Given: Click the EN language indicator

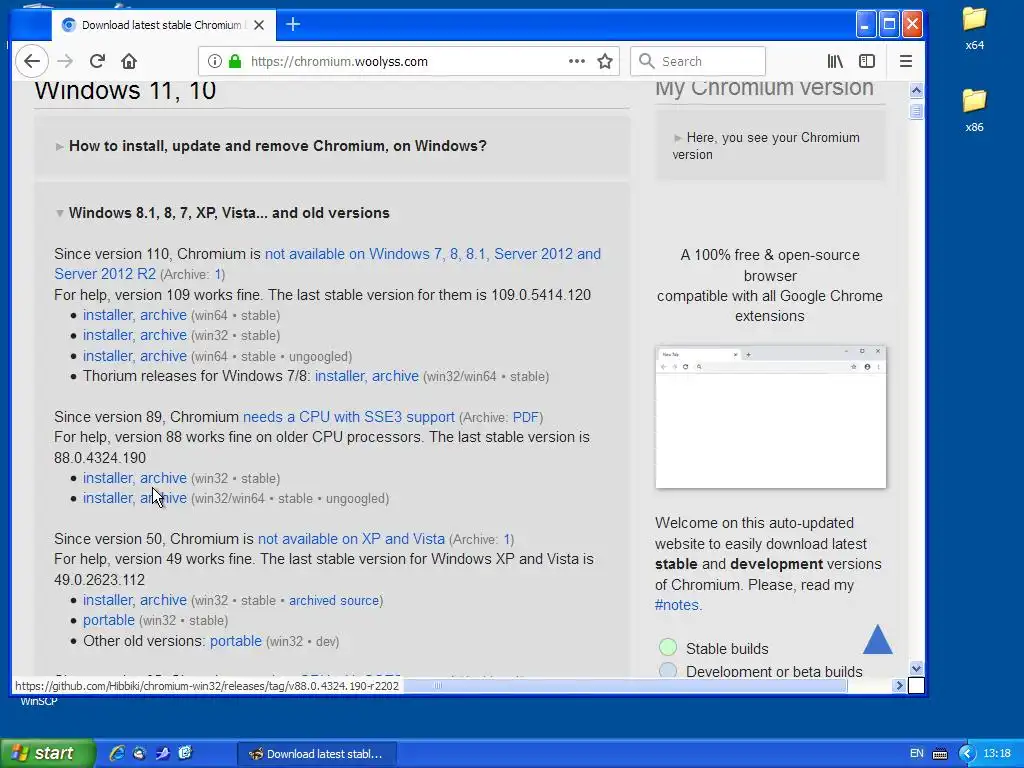Looking at the screenshot, I should pyautogui.click(x=916, y=754).
